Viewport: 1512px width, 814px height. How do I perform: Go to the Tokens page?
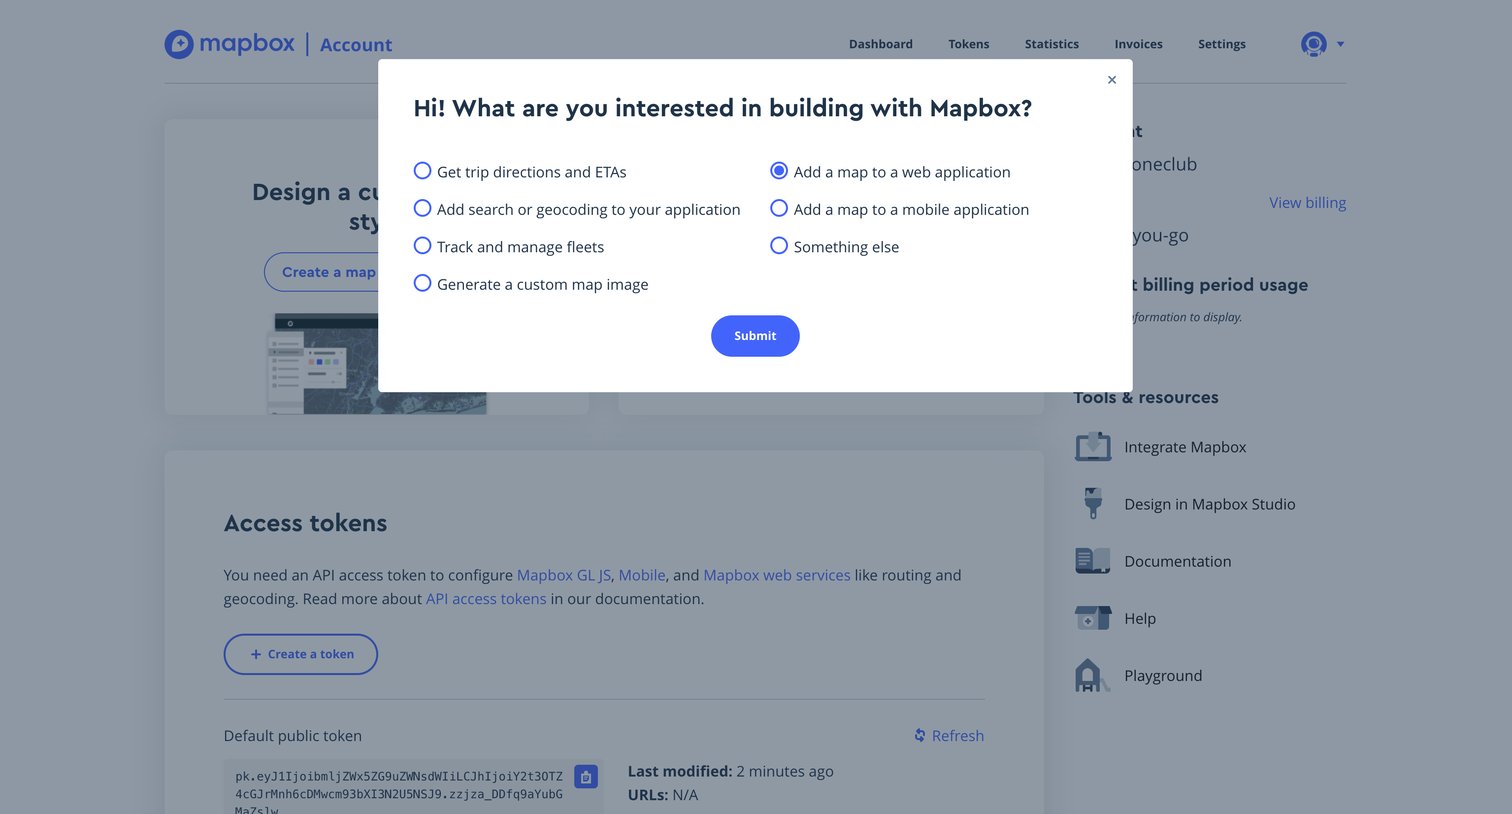point(969,44)
